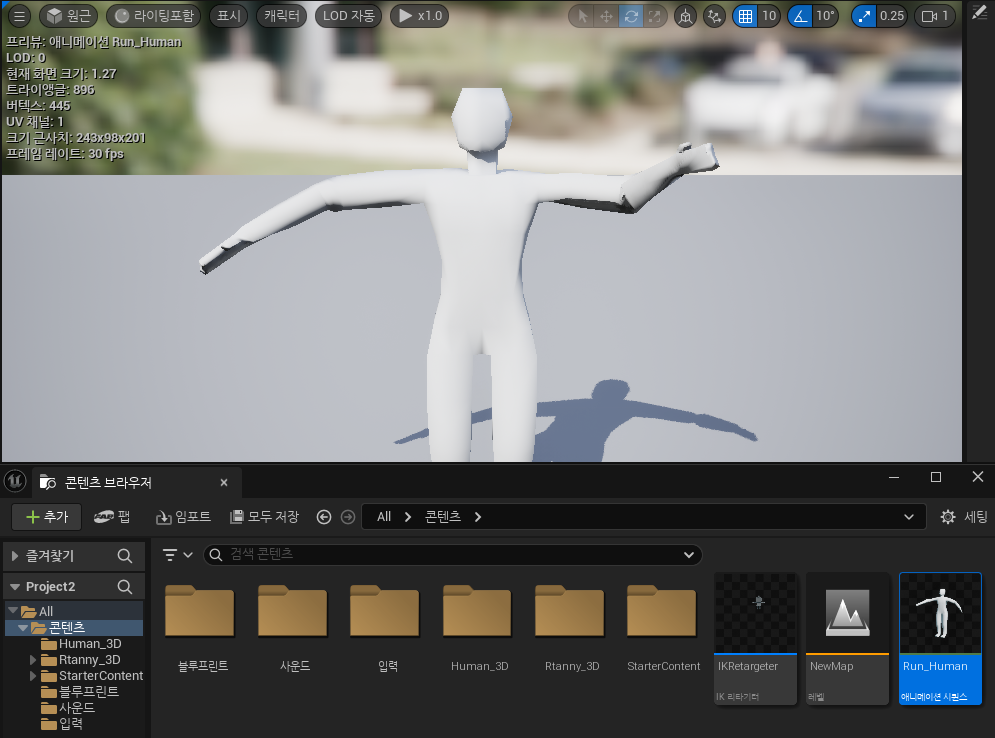Select the rotate transform tool

(631, 16)
